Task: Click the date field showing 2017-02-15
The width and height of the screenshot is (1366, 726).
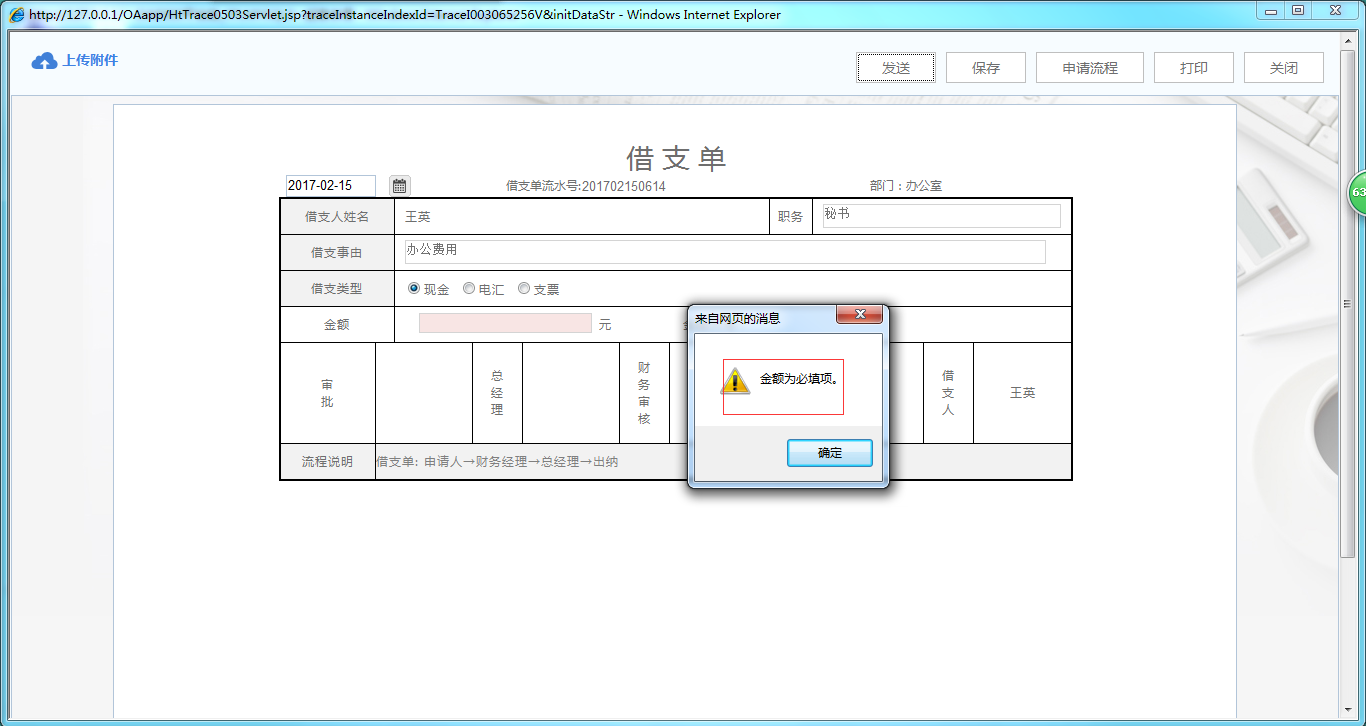Action: point(331,185)
